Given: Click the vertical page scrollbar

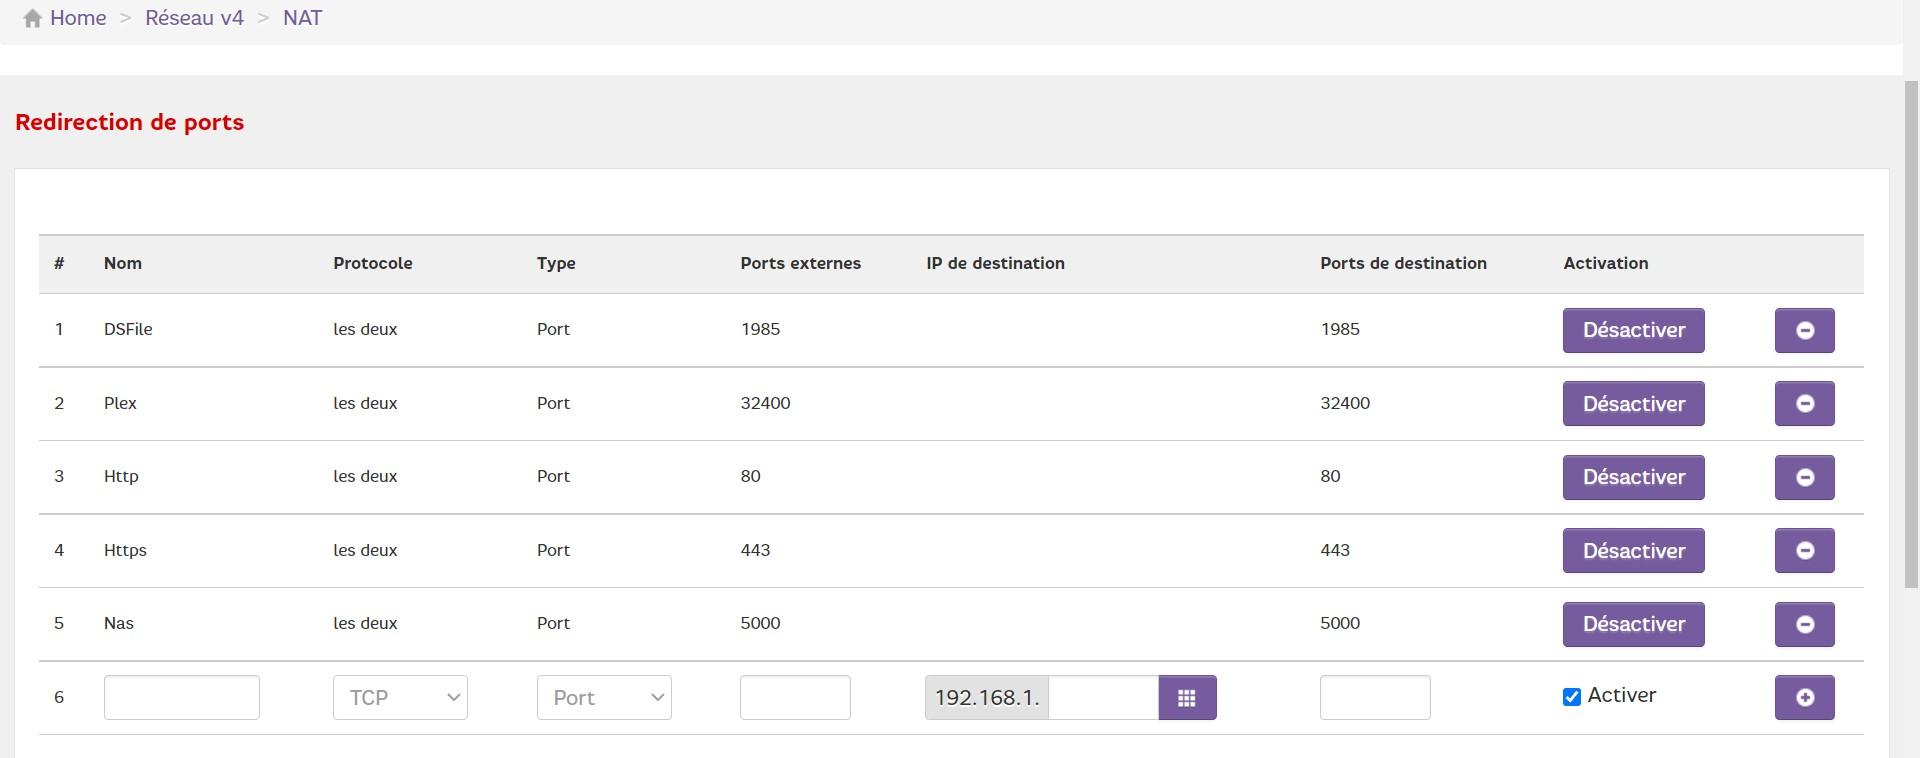Looking at the screenshot, I should pyautogui.click(x=1911, y=330).
